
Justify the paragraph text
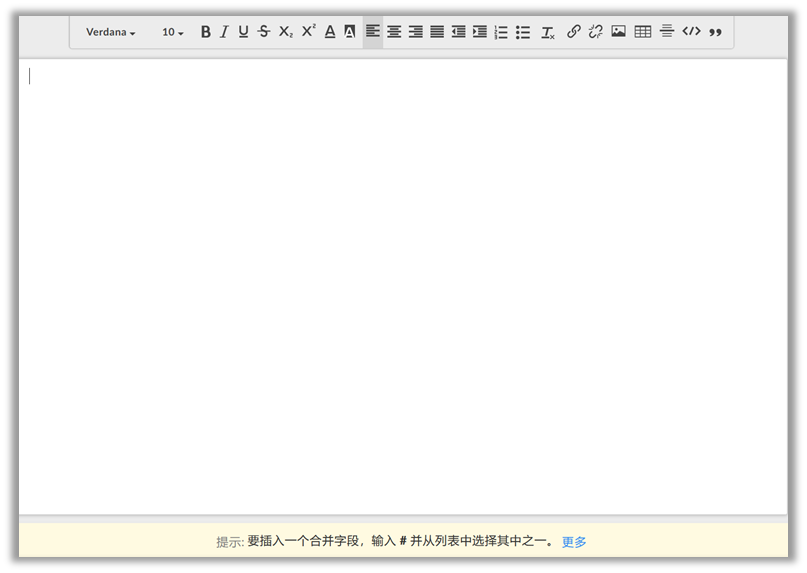tap(437, 32)
